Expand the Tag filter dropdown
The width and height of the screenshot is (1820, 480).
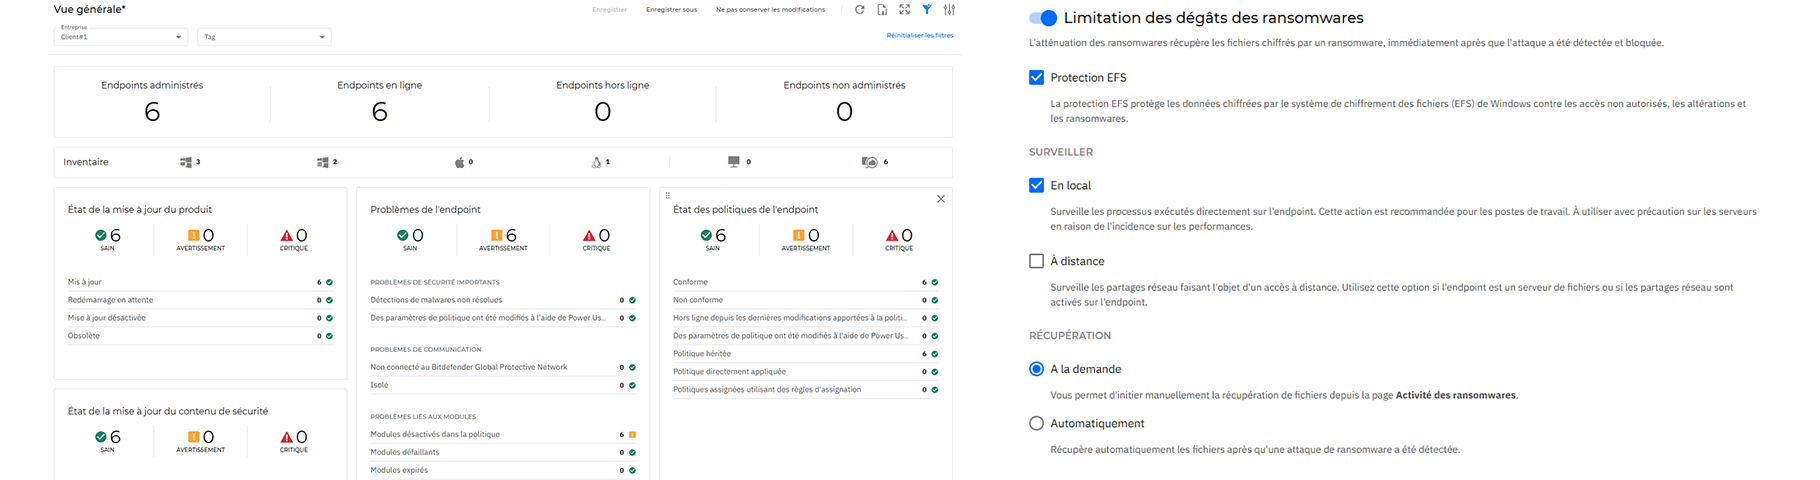click(264, 37)
